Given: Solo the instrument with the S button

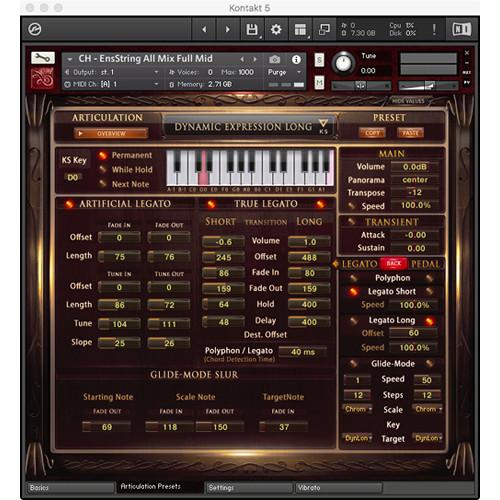Looking at the screenshot, I should (319, 60).
